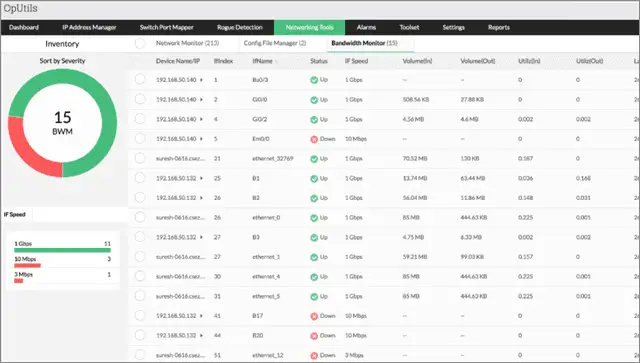640x363 pixels.
Task: Click the Up status icon for B1
Action: pyautogui.click(x=314, y=179)
